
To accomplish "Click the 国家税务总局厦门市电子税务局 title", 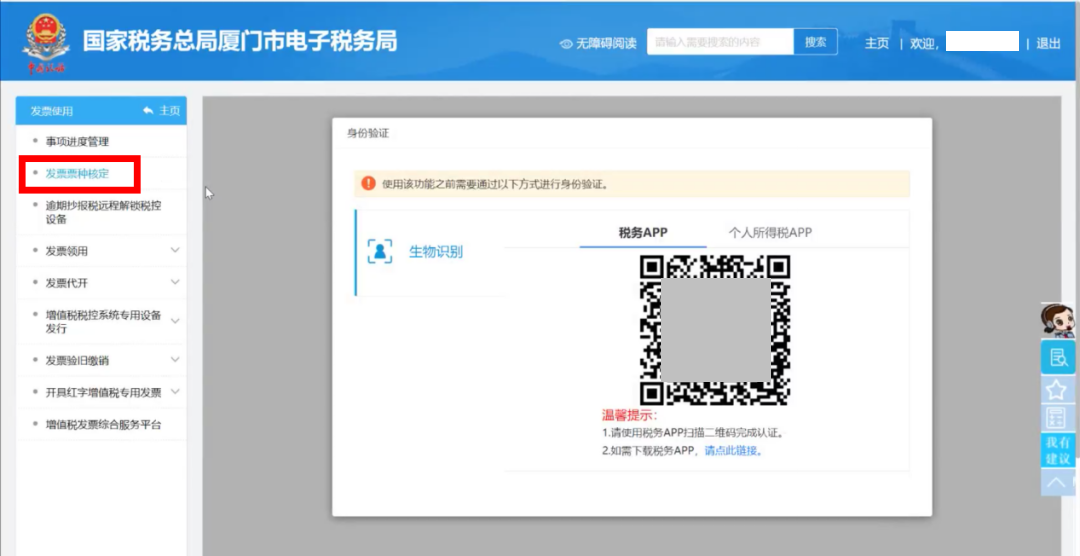I will pyautogui.click(x=240, y=41).
